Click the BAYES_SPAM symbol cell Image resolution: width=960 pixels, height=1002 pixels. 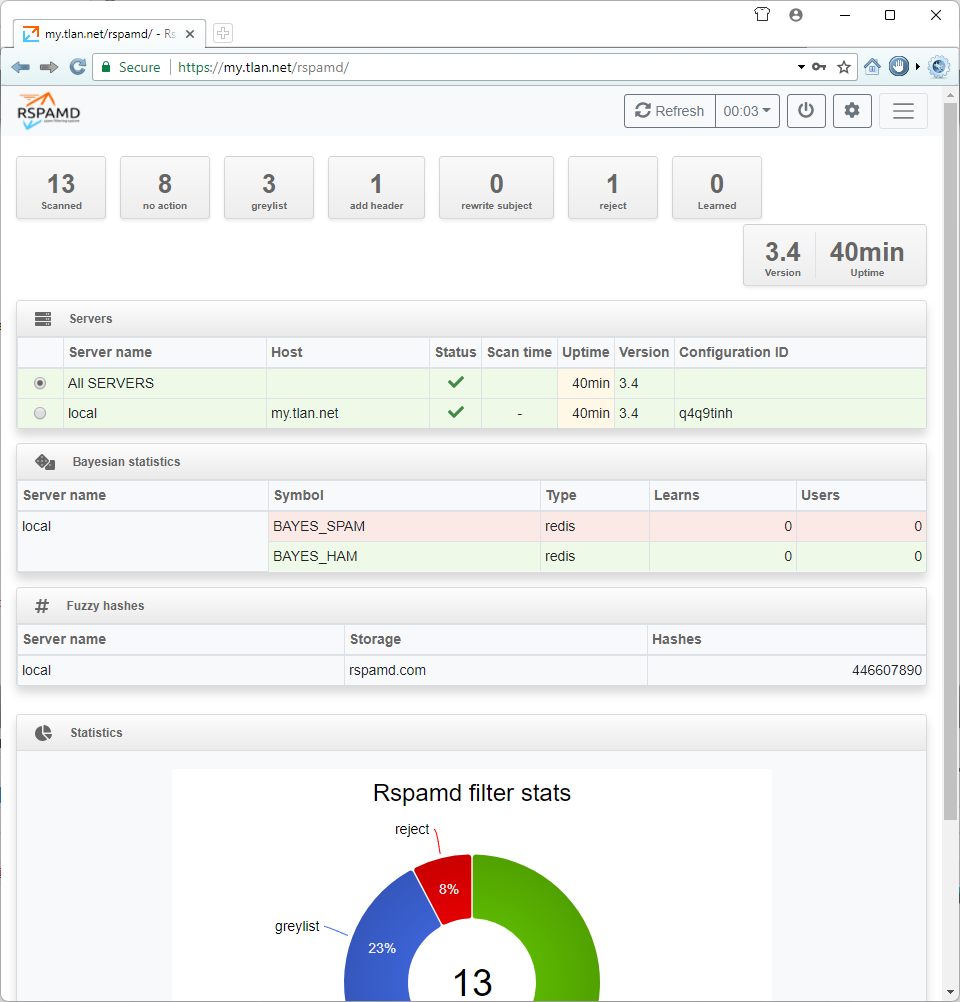404,527
